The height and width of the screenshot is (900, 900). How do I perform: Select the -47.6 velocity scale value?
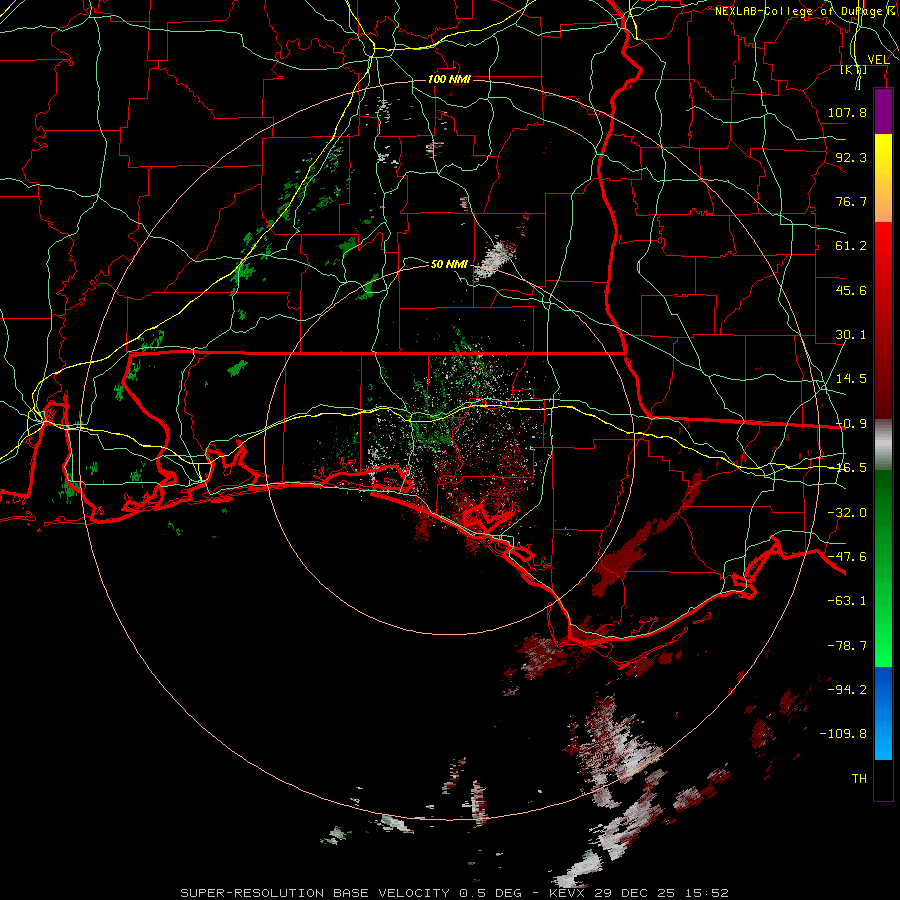[x=847, y=557]
